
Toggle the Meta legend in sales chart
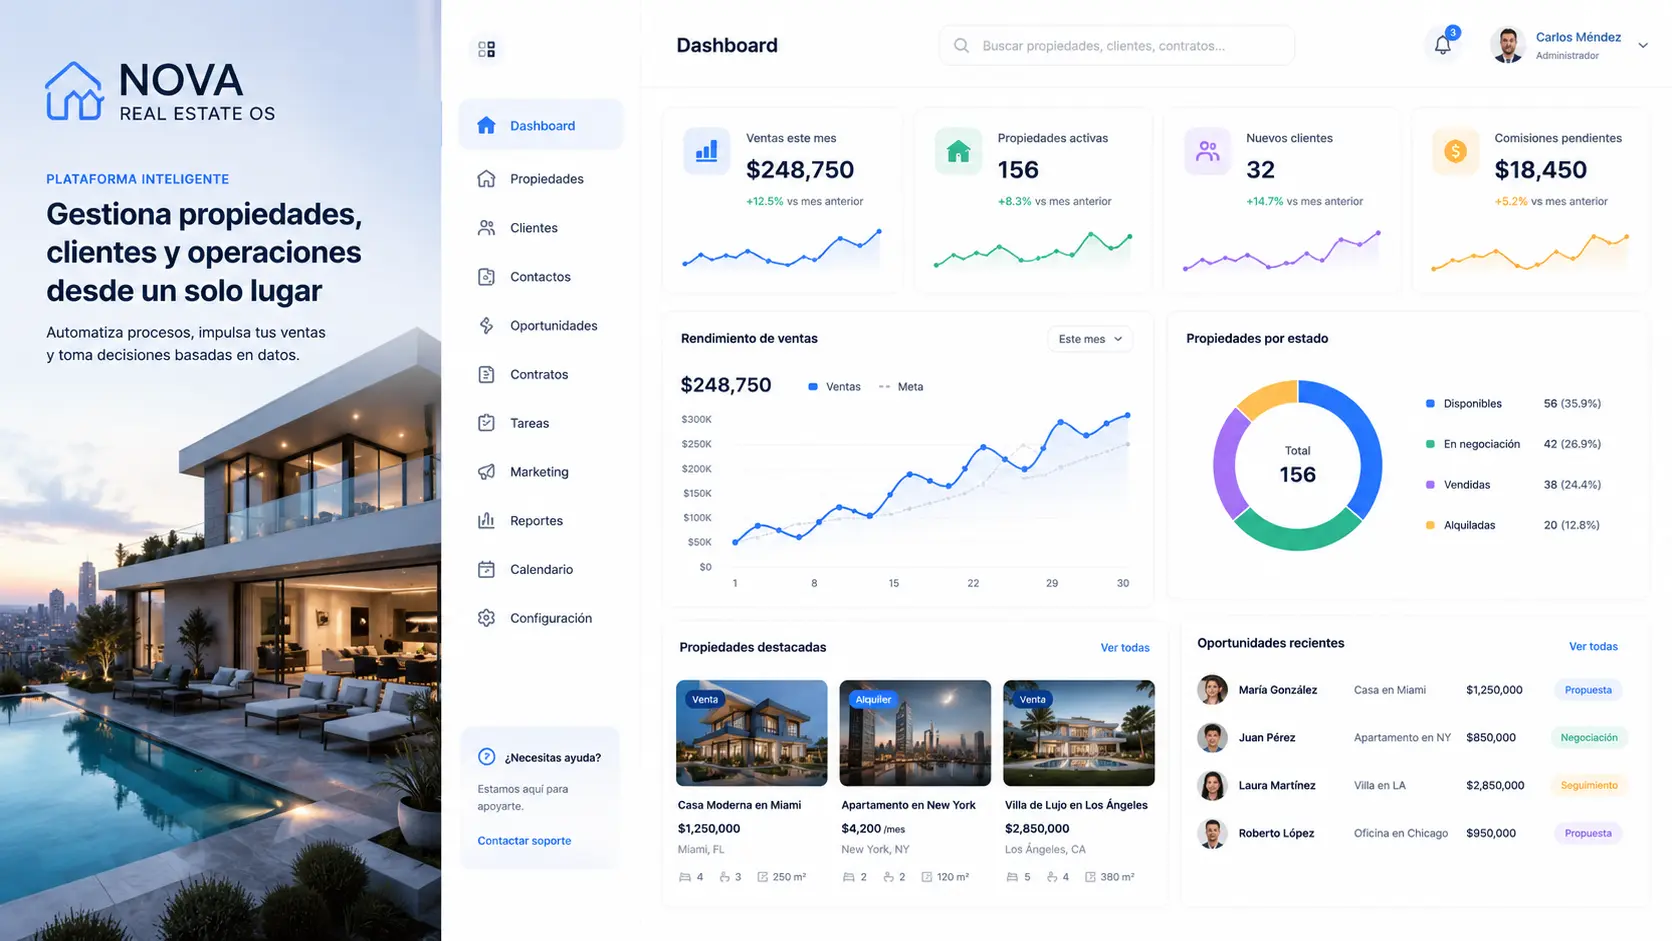tap(901, 387)
